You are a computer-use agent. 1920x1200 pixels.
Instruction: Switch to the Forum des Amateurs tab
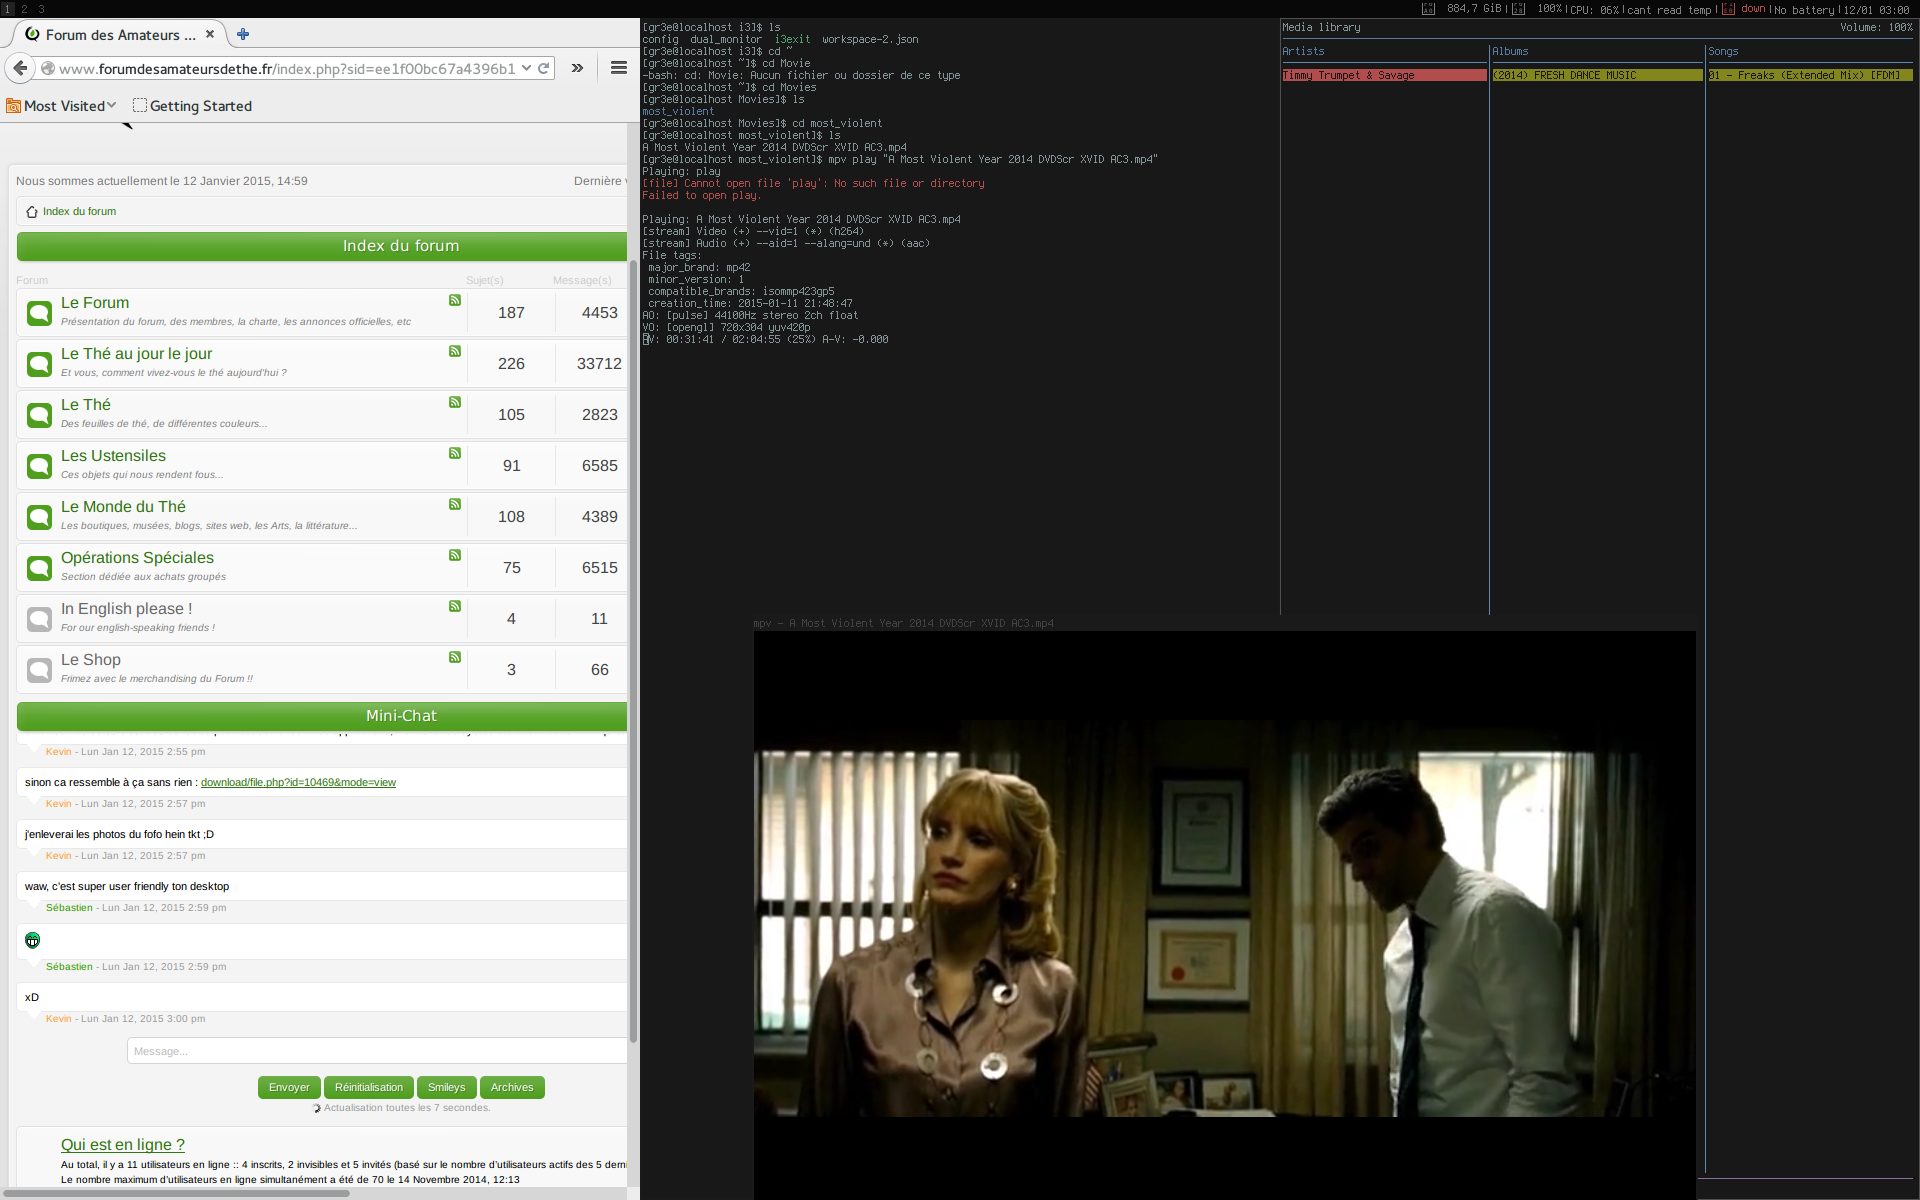click(x=118, y=34)
